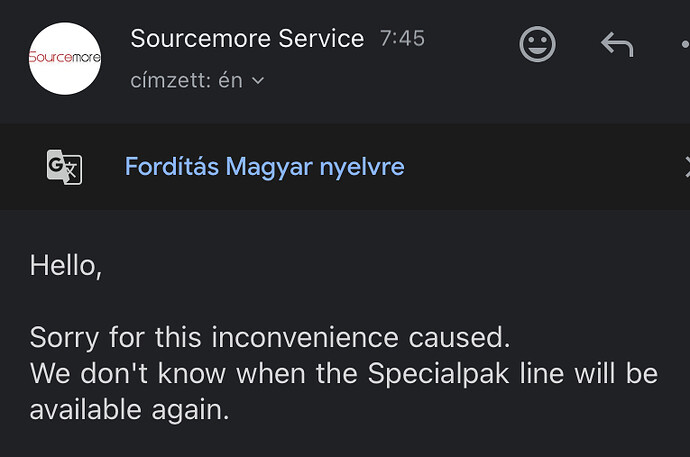Click the Google Translate icon in the banner
Screen dimensions: 690x457
(64, 166)
